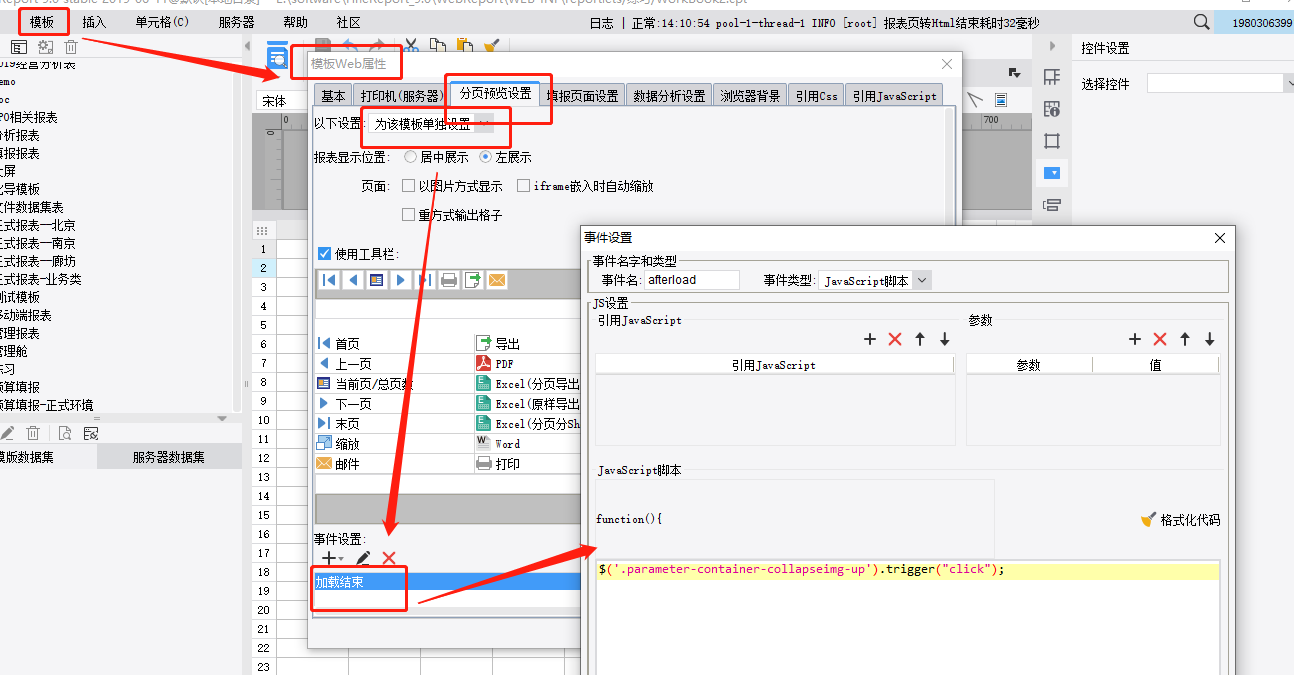
Task: Open the 事件类型 JavaScript脚本 dropdown
Action: 875,281
